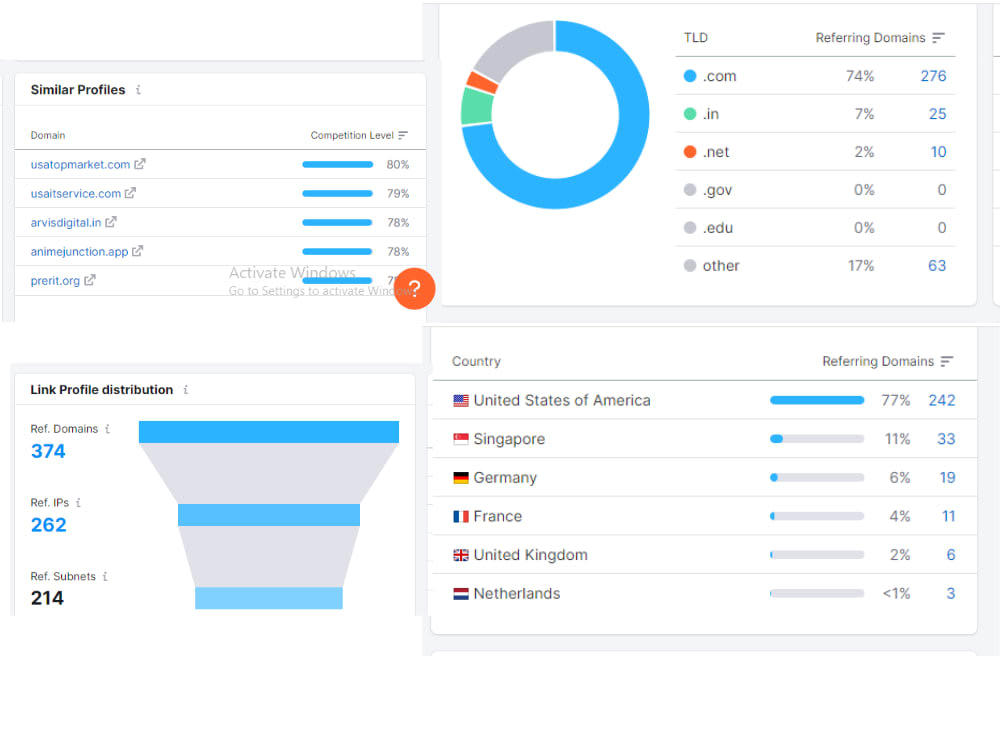Click the France flag icon
This screenshot has width=1000, height=750.
tap(461, 517)
